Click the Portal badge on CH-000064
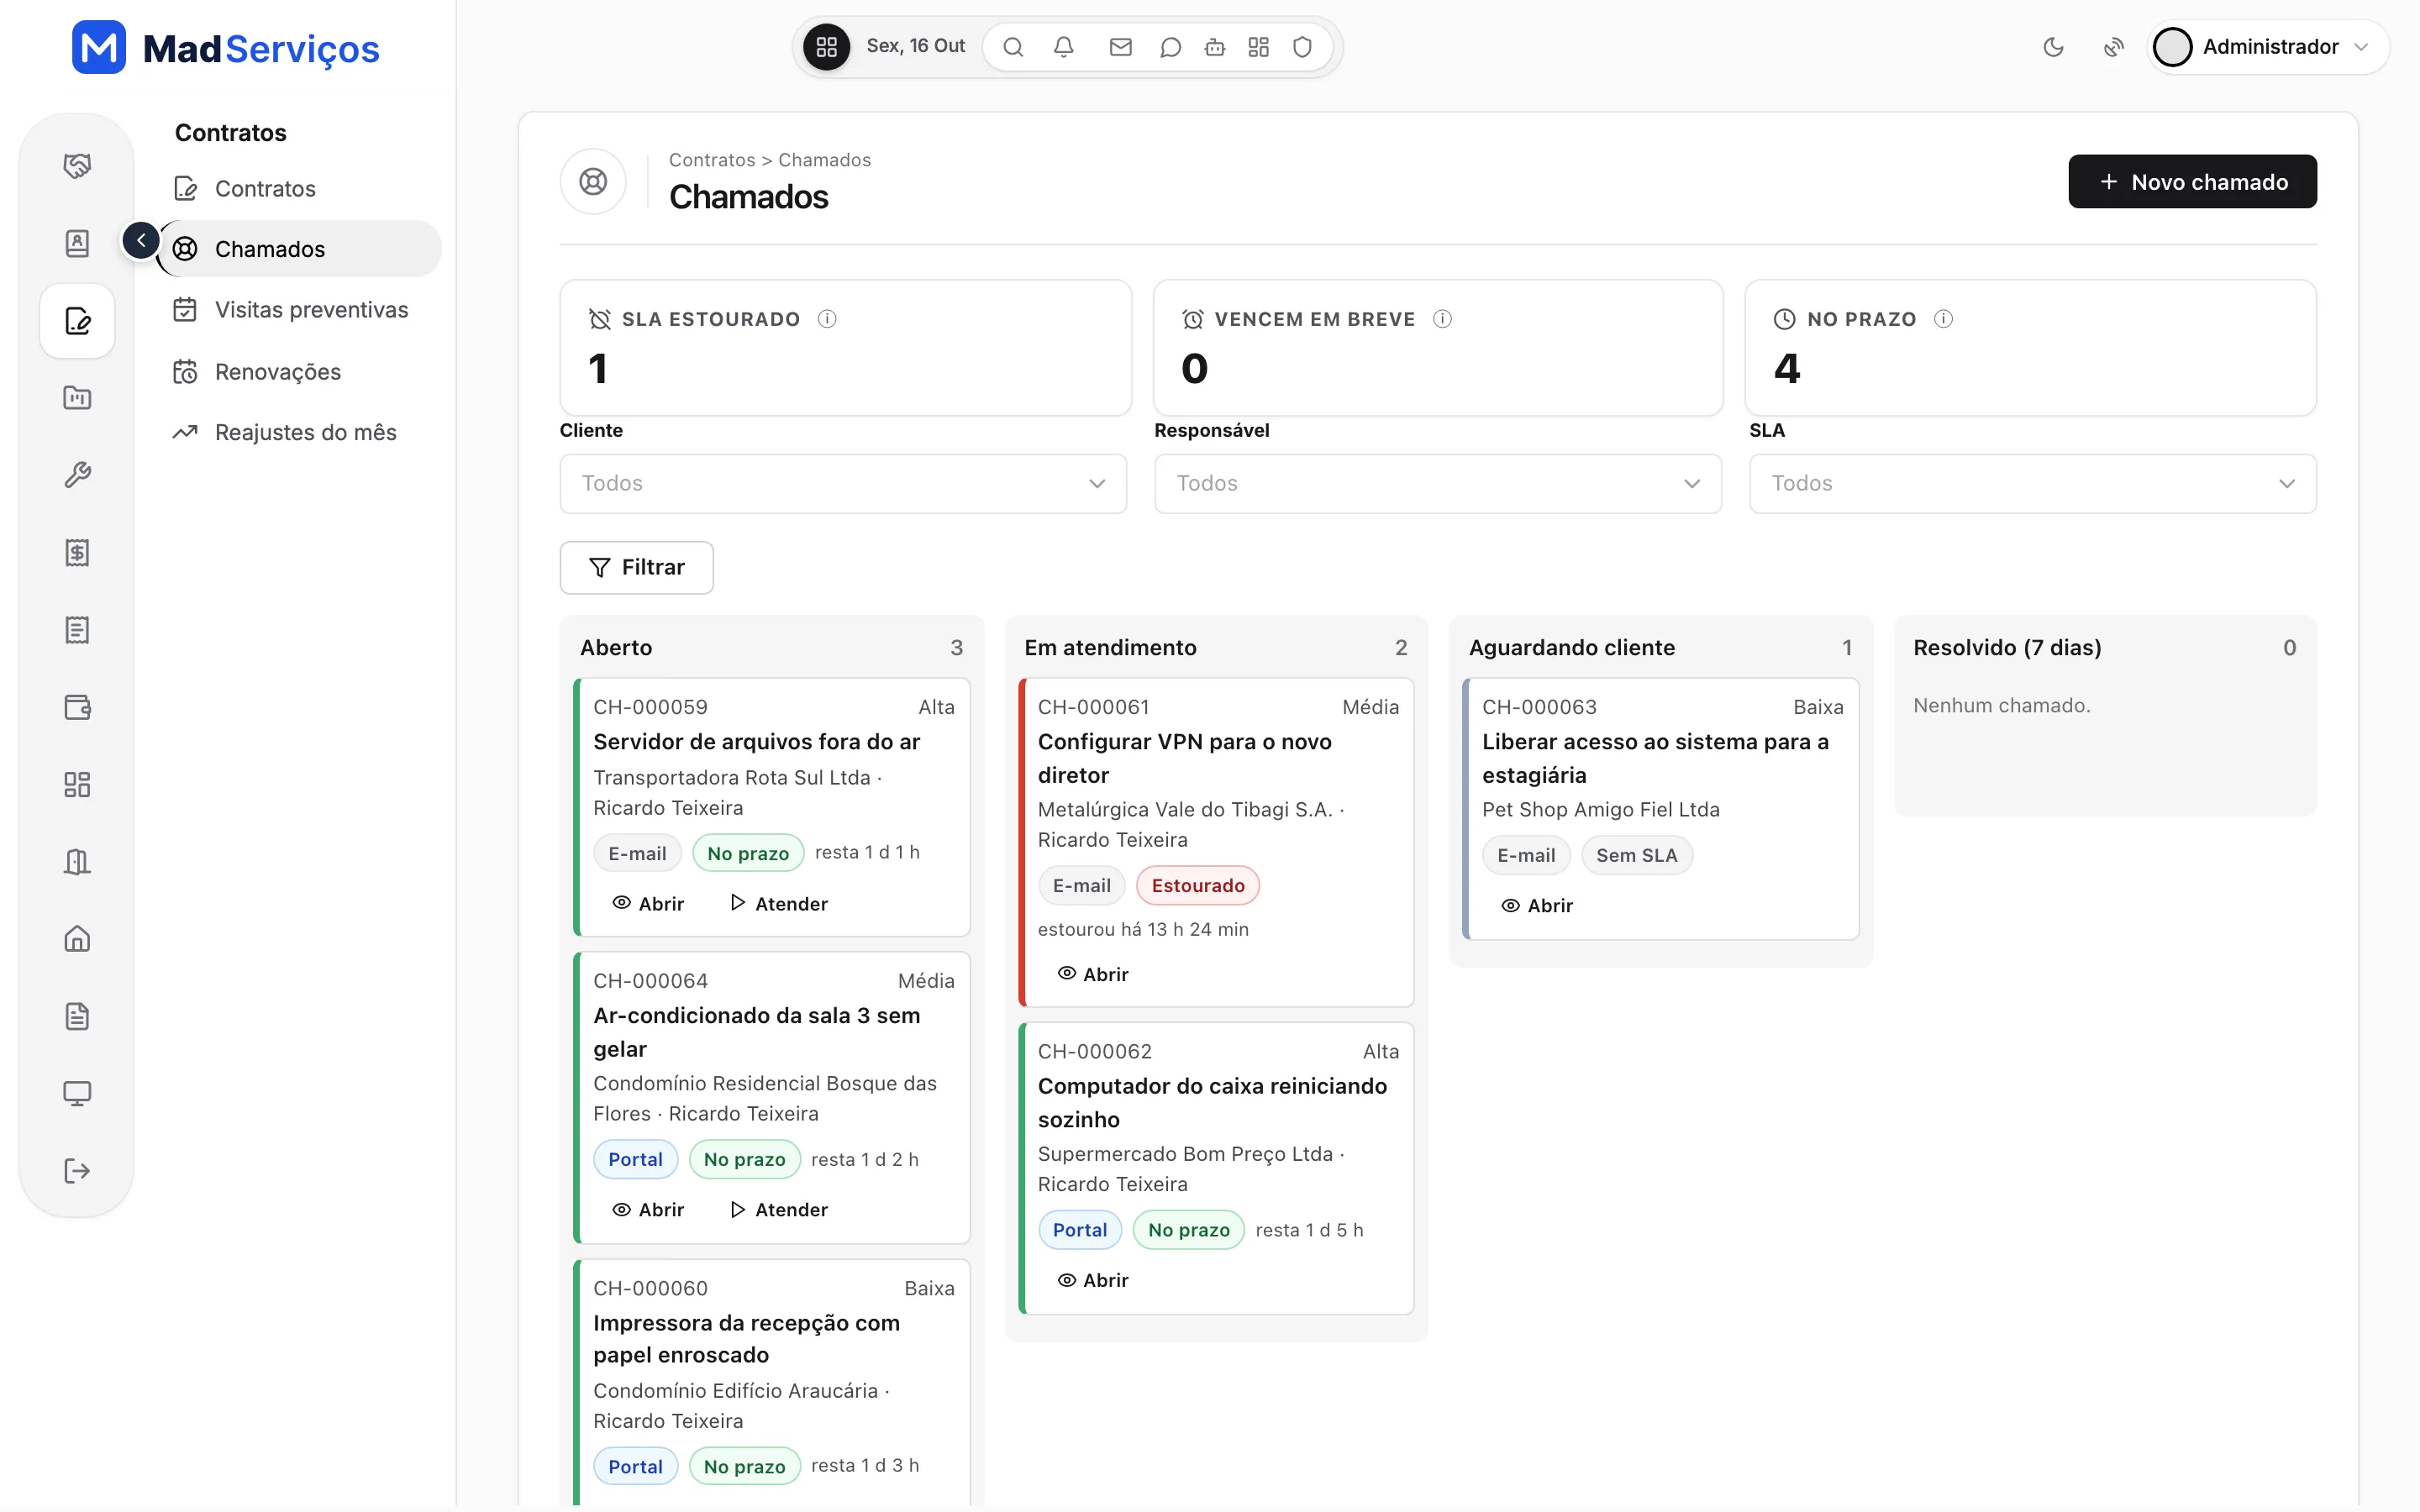The width and height of the screenshot is (2420, 1512). click(635, 1159)
